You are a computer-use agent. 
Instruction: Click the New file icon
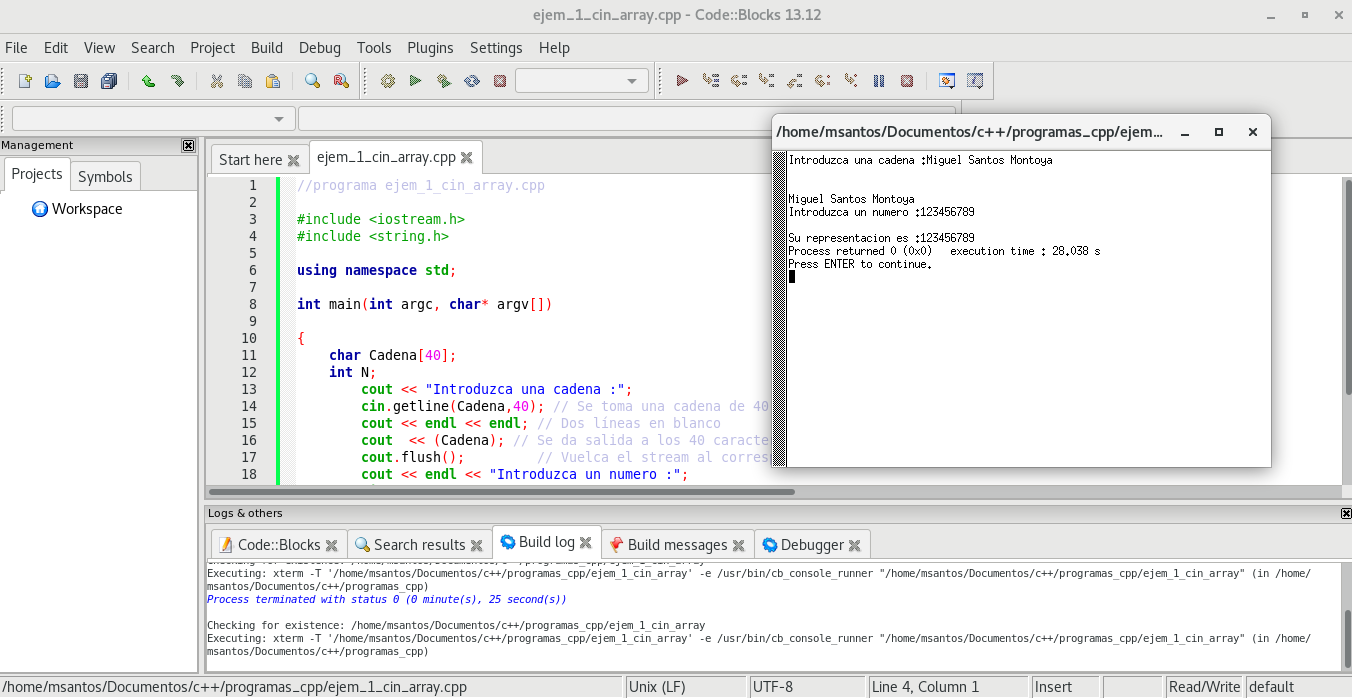[x=25, y=81]
